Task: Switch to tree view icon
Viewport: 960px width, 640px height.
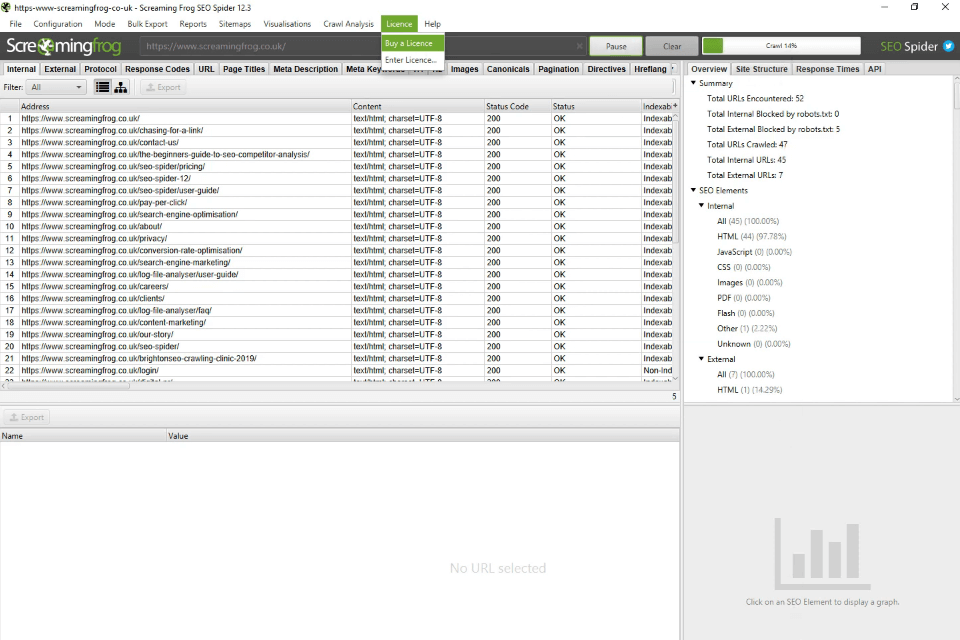Action: 121,88
